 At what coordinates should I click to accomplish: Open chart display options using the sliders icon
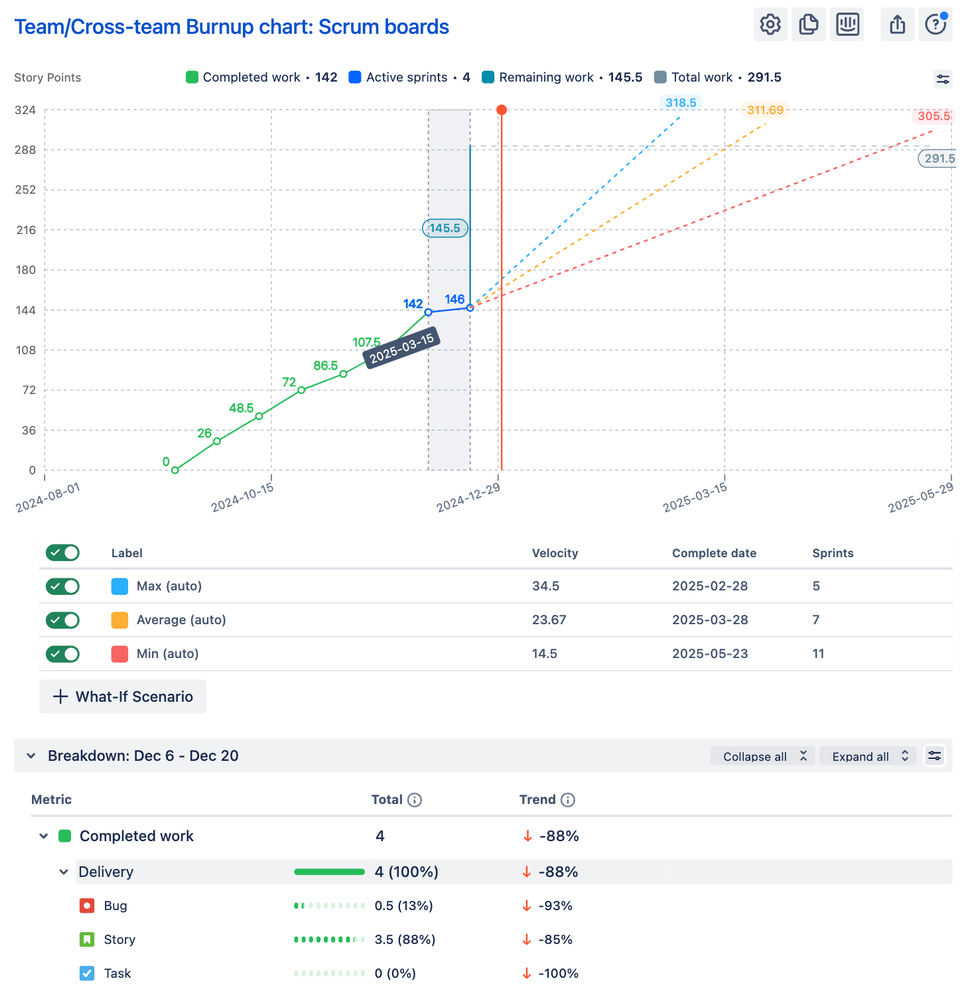(x=942, y=79)
